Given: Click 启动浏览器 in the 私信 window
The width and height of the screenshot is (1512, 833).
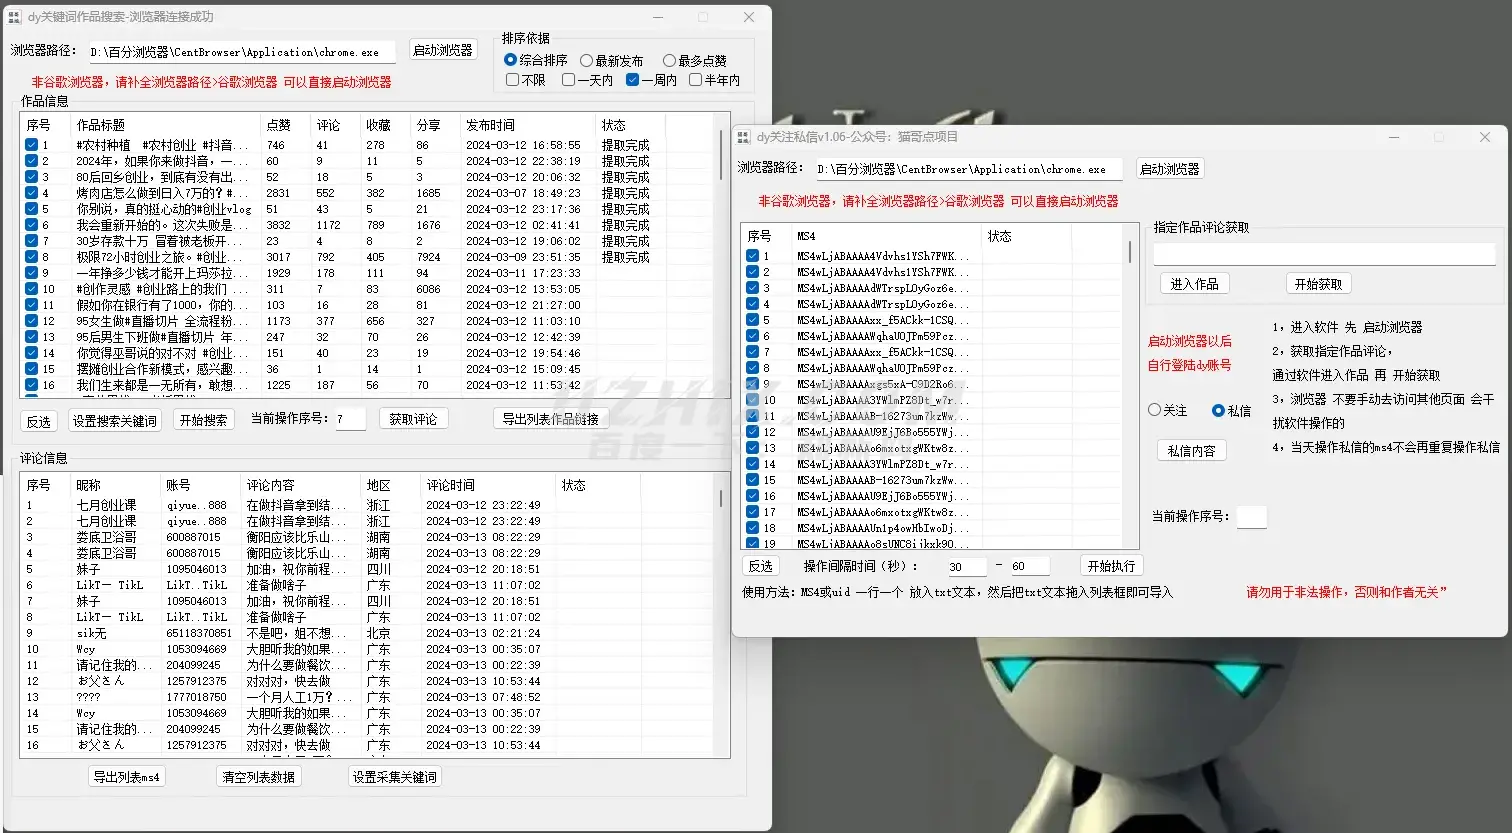Looking at the screenshot, I should point(1168,169).
